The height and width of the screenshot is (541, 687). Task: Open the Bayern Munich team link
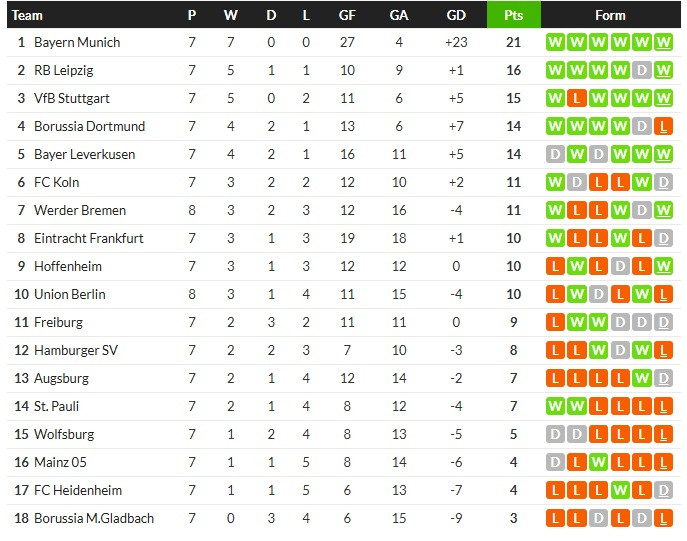pyautogui.click(x=77, y=42)
